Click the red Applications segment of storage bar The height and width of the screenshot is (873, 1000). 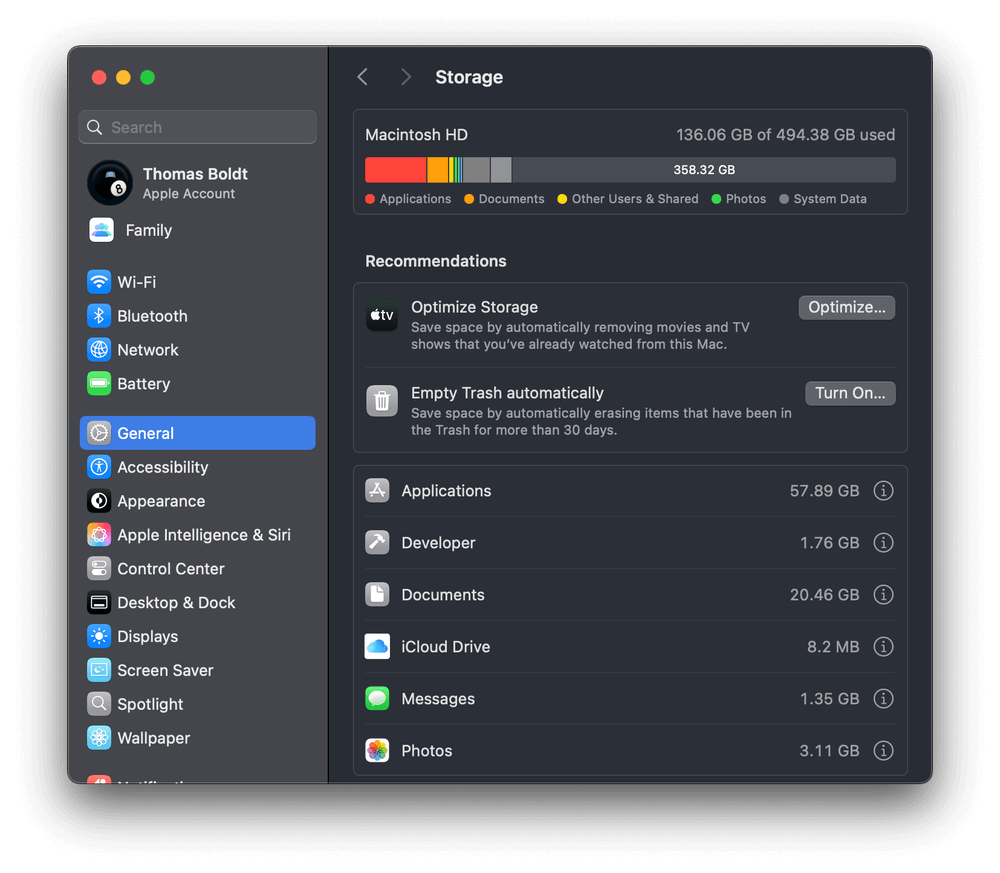pos(395,170)
